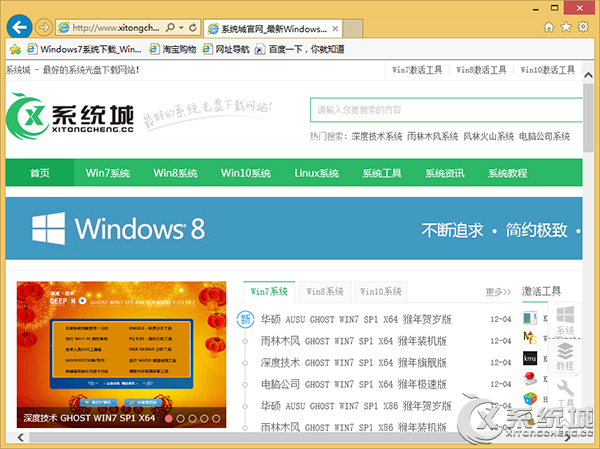Screen dimensions: 600x449
Task: Click the red button activation tool icon
Action: pyautogui.click(x=530, y=379)
